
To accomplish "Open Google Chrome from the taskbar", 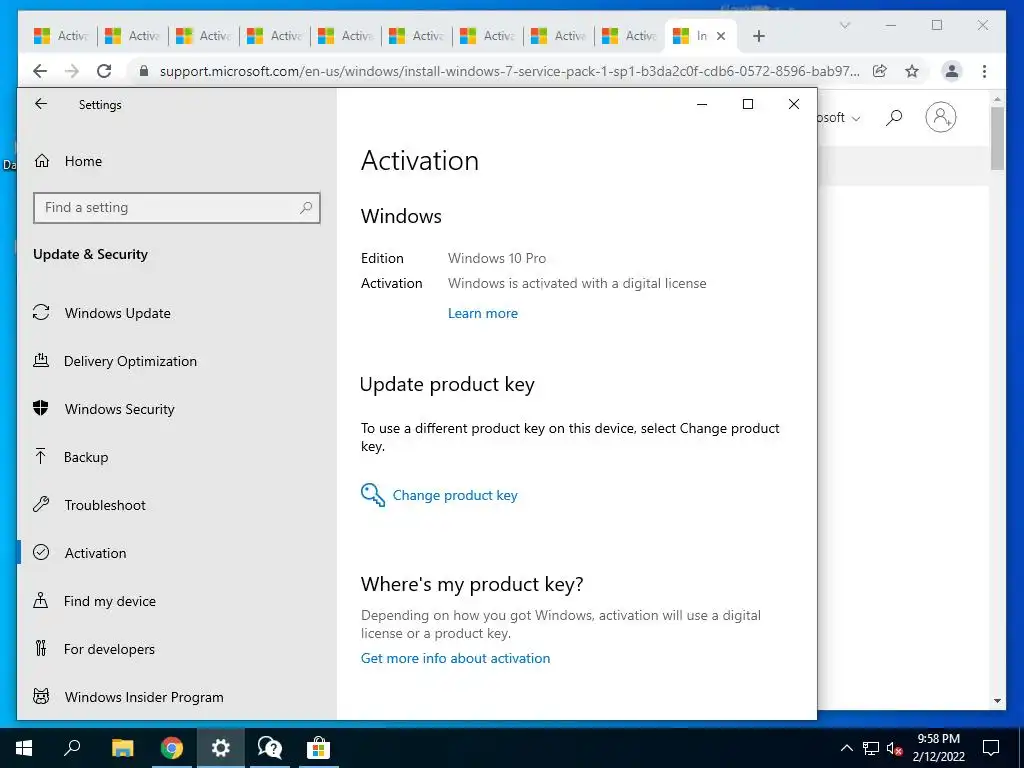I will 172,748.
